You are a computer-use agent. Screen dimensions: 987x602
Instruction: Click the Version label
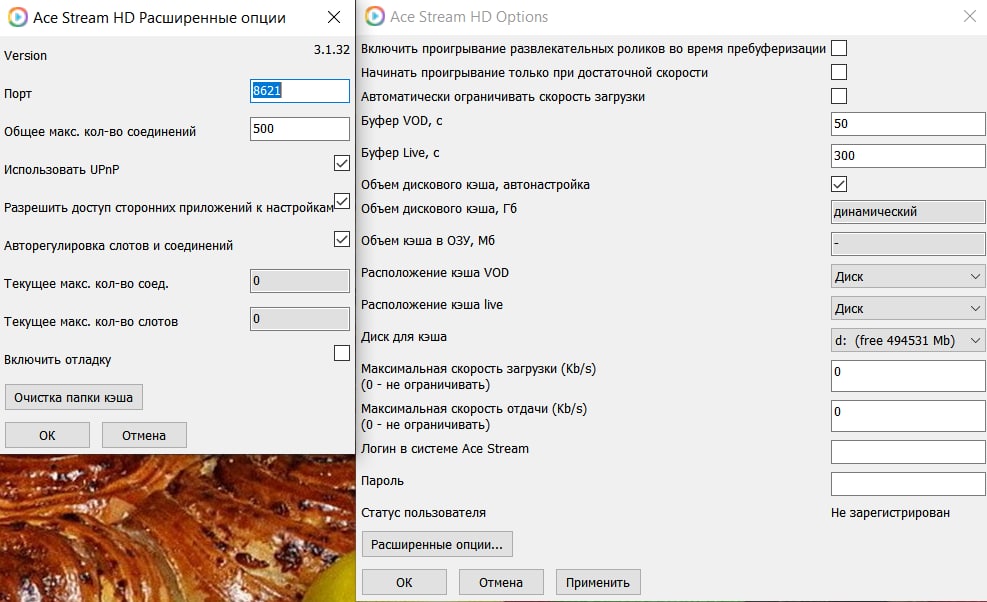click(25, 55)
